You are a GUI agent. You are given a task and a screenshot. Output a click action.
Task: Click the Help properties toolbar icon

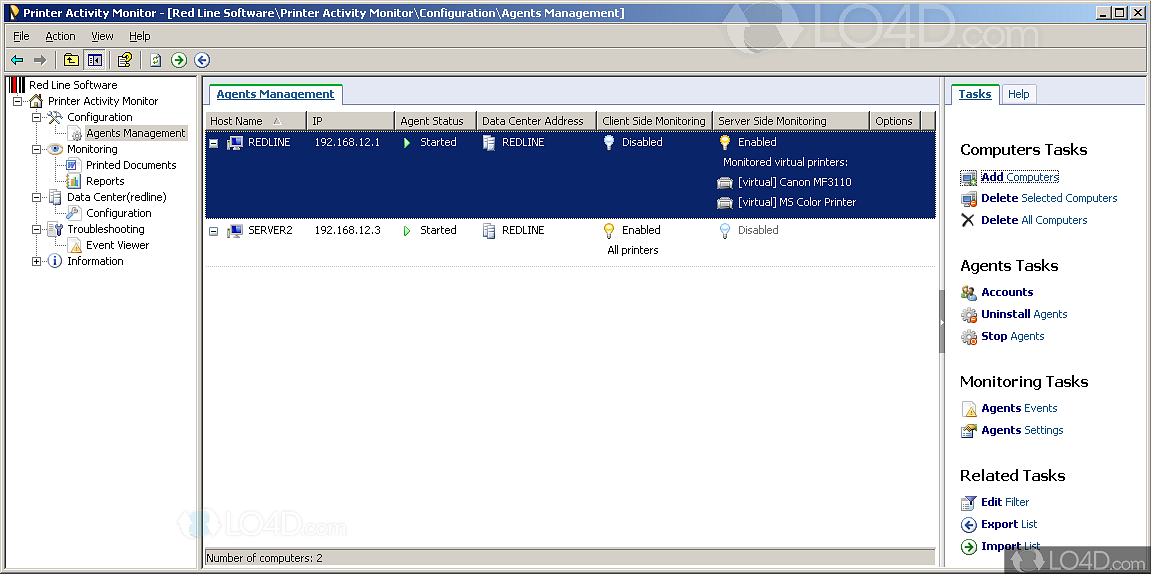pos(125,60)
